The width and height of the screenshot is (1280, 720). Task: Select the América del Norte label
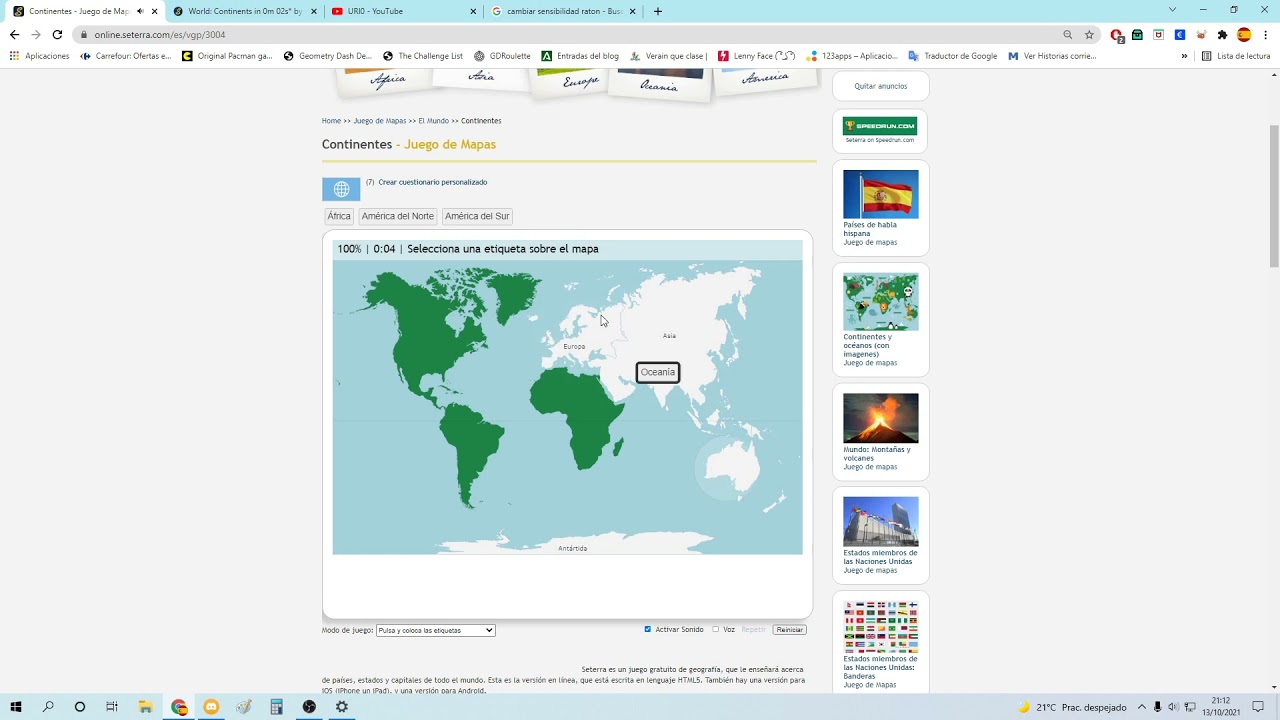click(398, 216)
